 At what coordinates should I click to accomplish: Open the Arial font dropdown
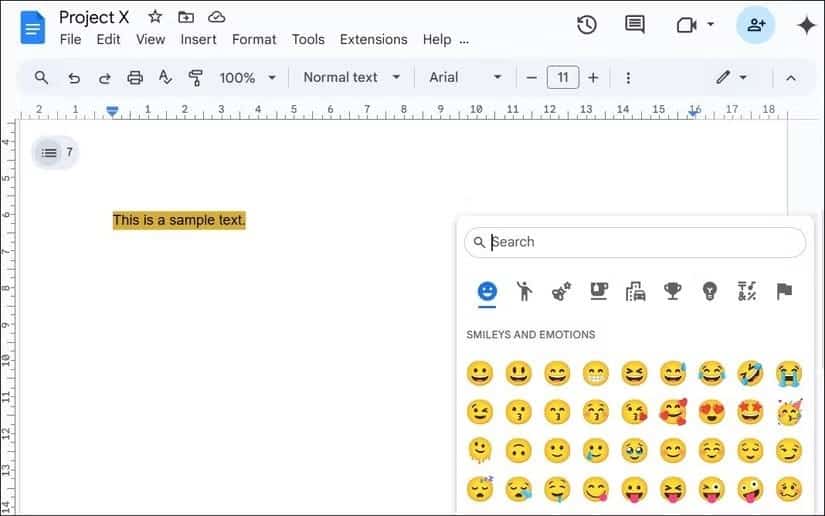[465, 77]
